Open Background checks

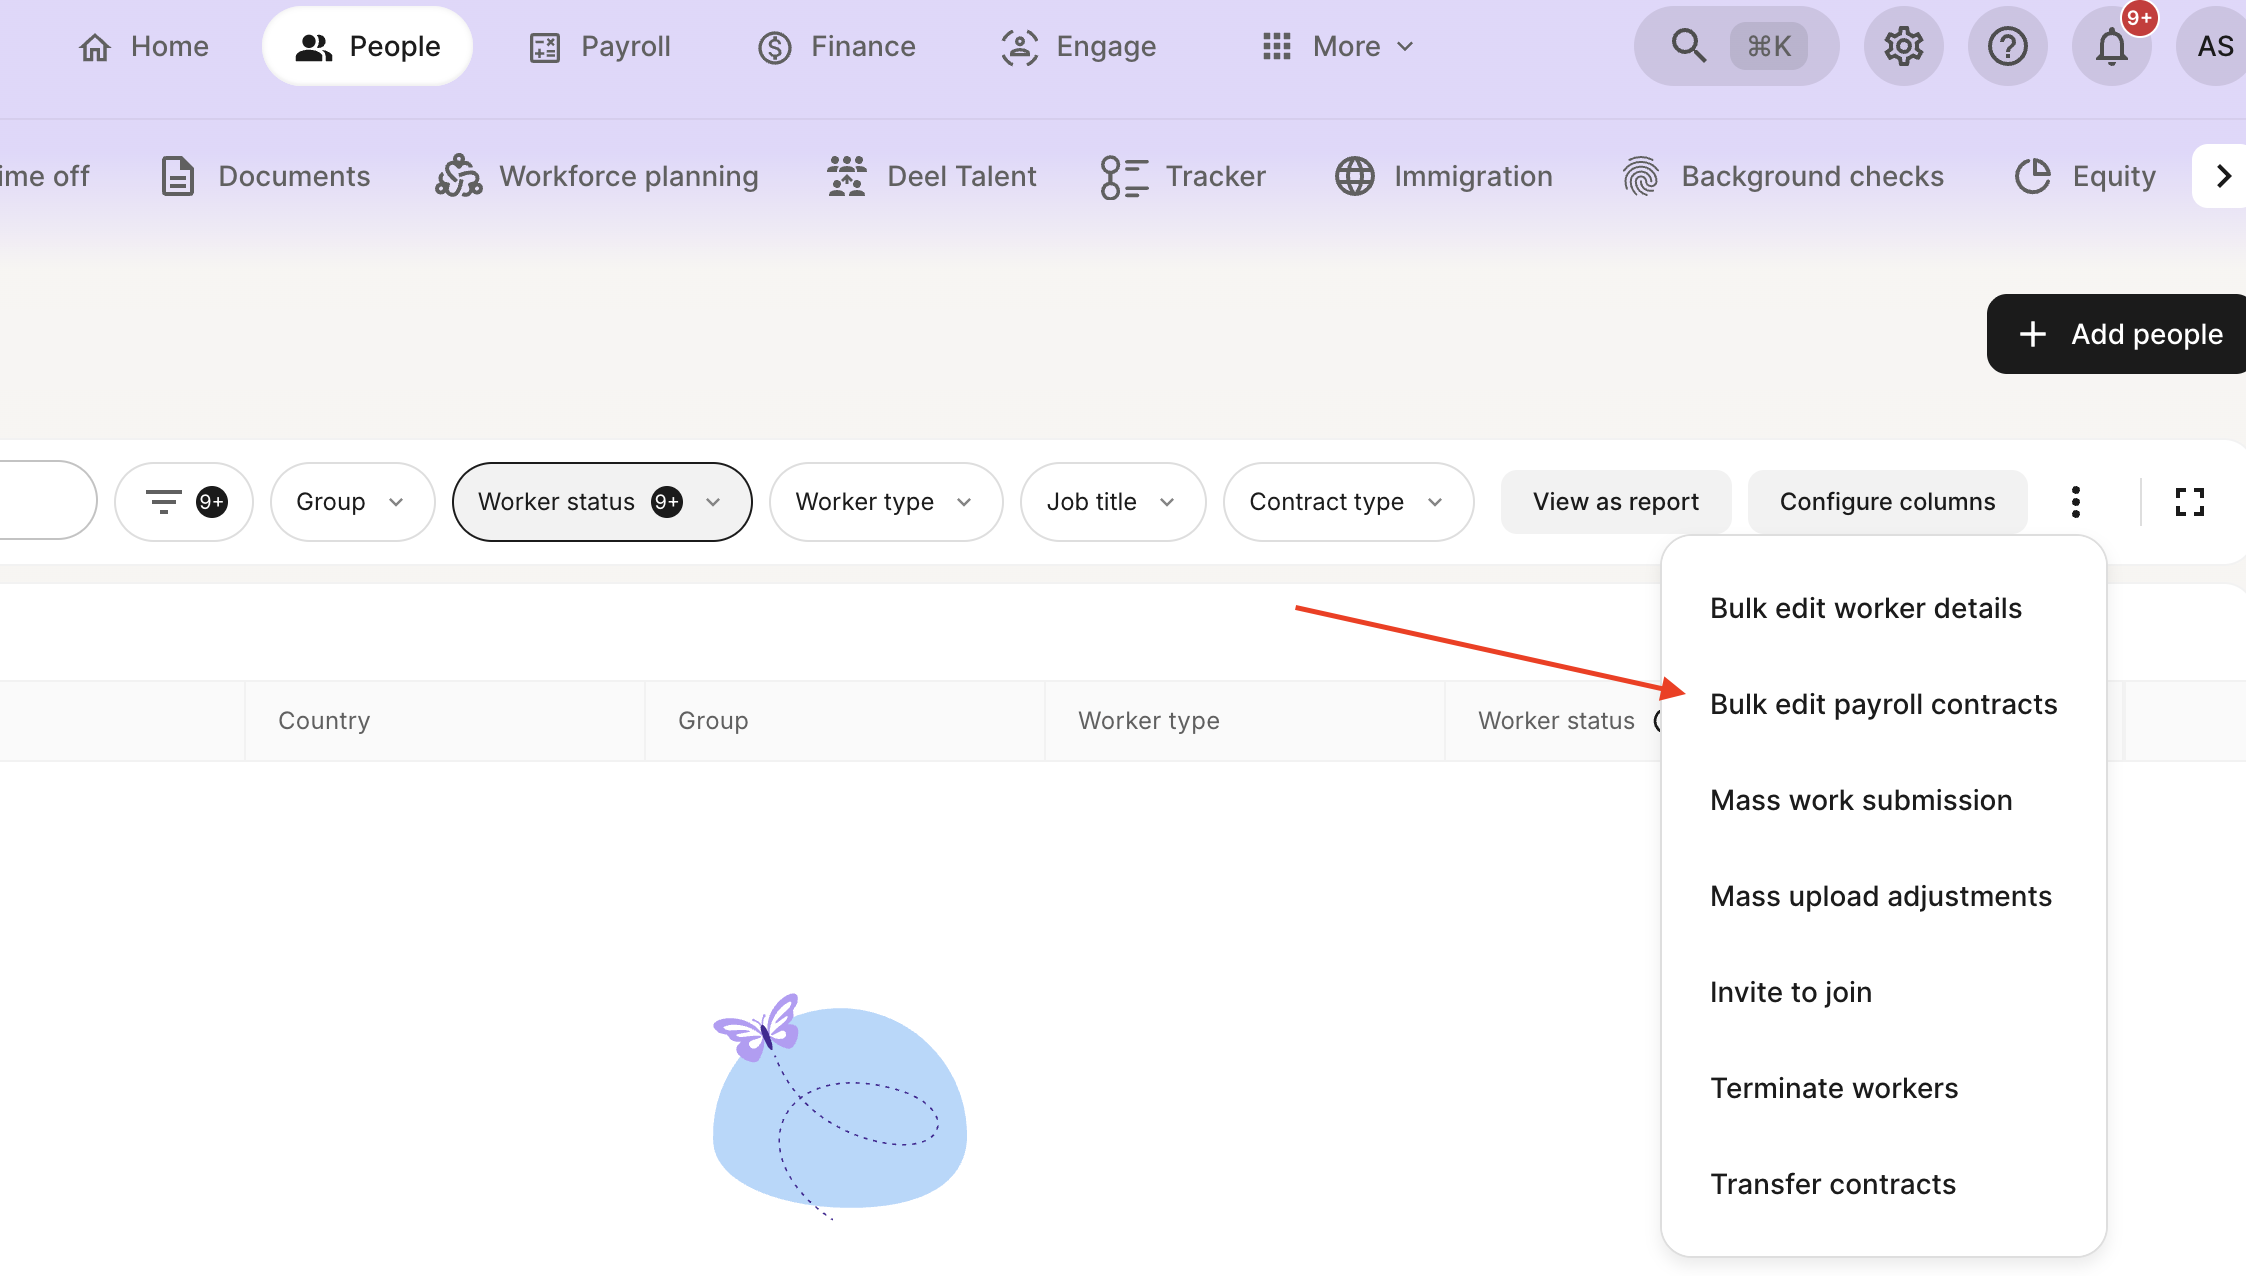click(1641, 175)
